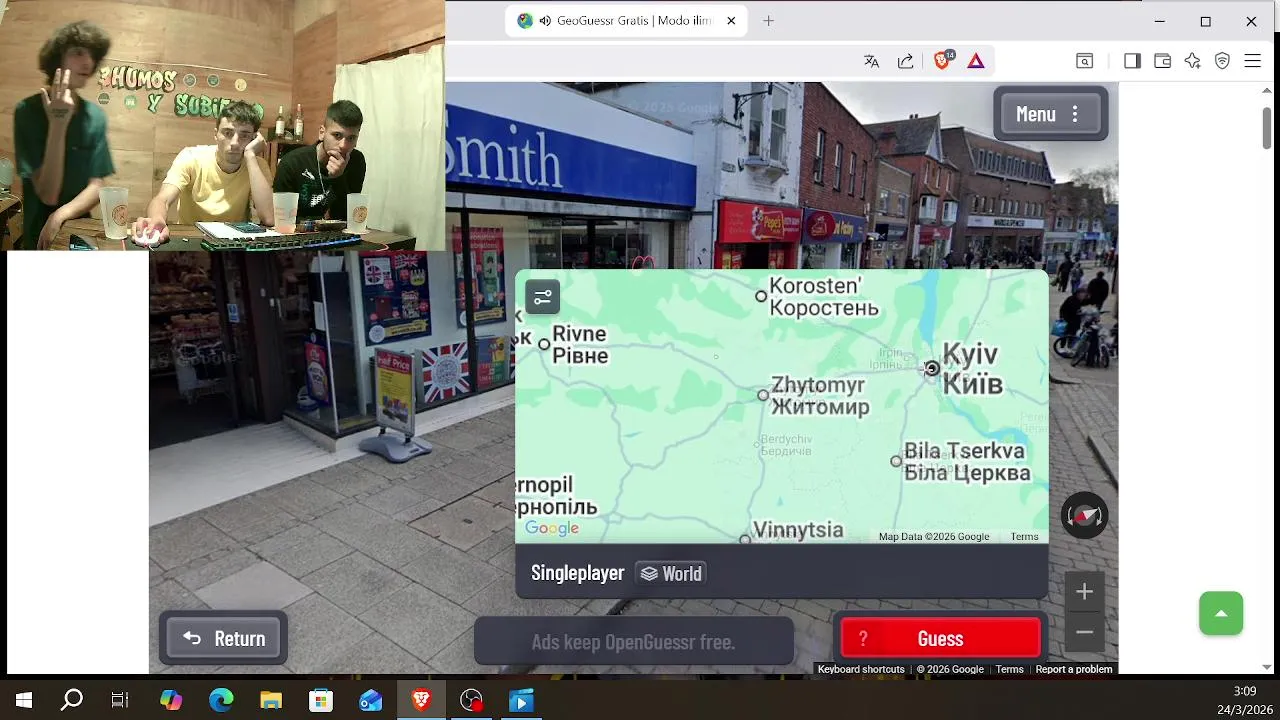Click the page vertical scrollbar thumb
The height and width of the screenshot is (720, 1280).
click(x=1267, y=127)
